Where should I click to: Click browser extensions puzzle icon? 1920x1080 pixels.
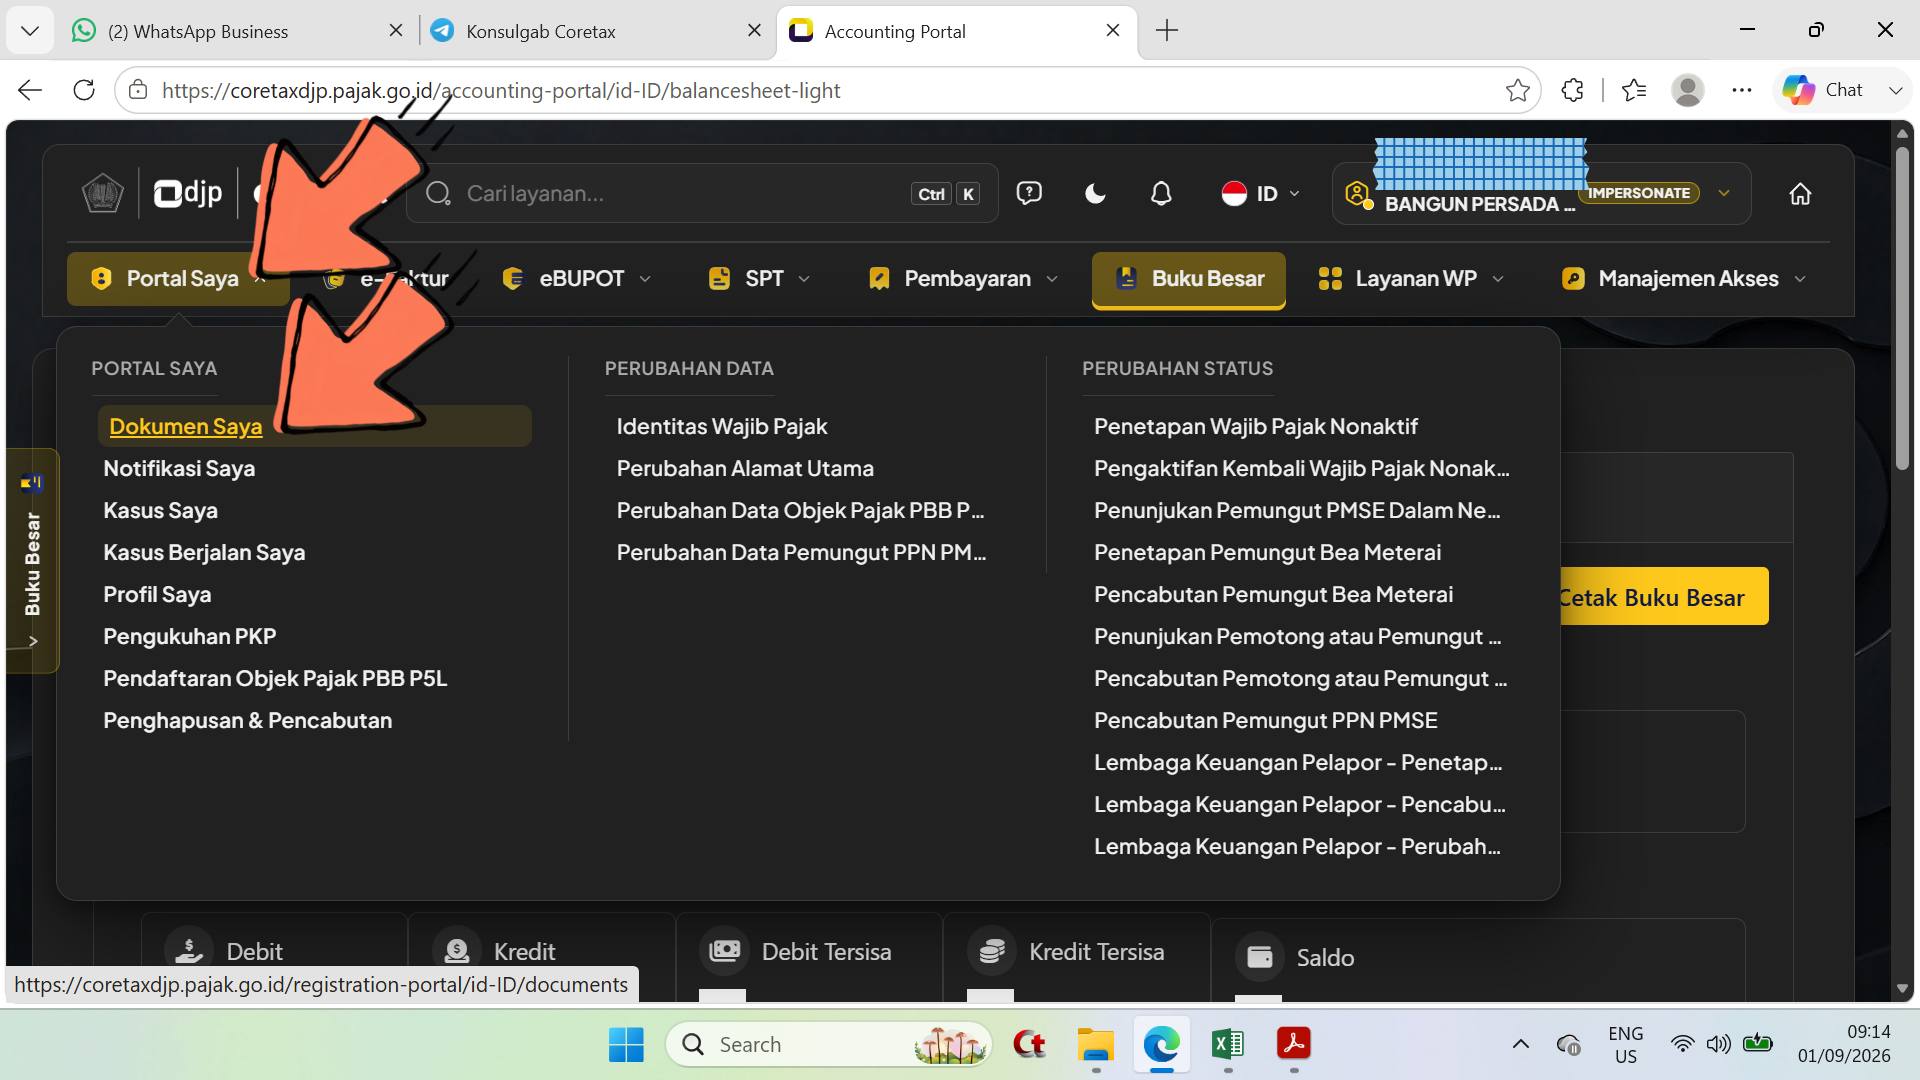pyautogui.click(x=1572, y=90)
